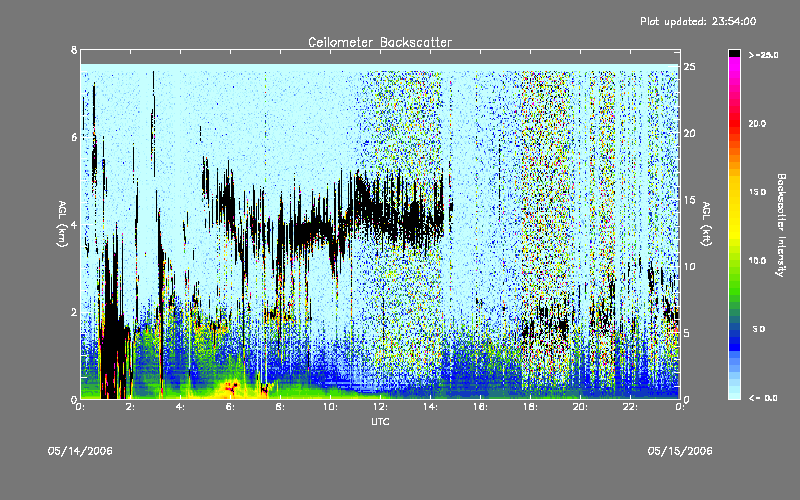Click the '<= 0.0' colorbar minimum label
The image size is (800, 500).
763,397
